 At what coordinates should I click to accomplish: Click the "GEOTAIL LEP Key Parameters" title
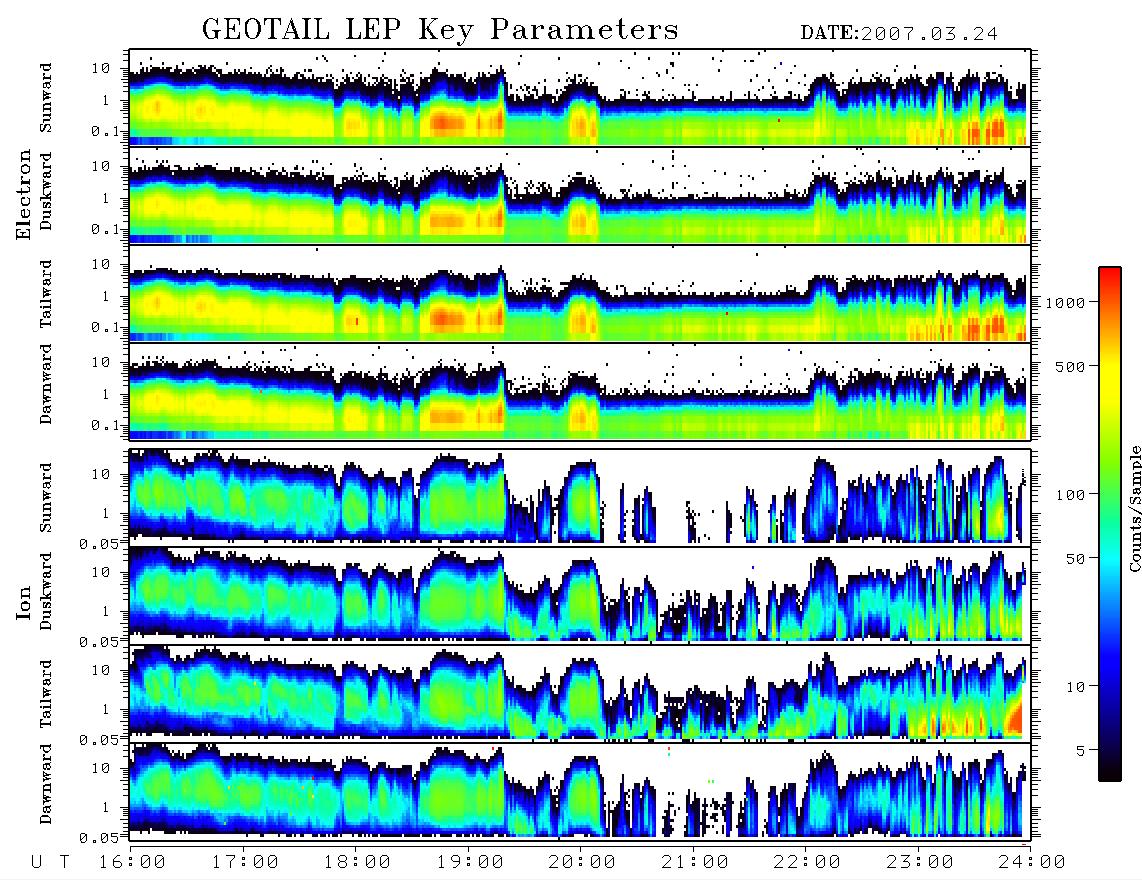click(440, 30)
